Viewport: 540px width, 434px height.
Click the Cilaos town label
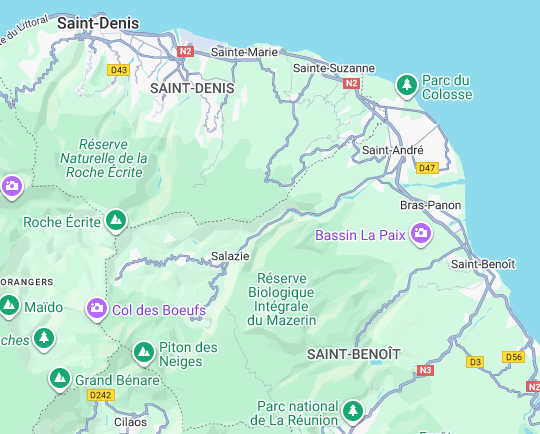(x=131, y=422)
